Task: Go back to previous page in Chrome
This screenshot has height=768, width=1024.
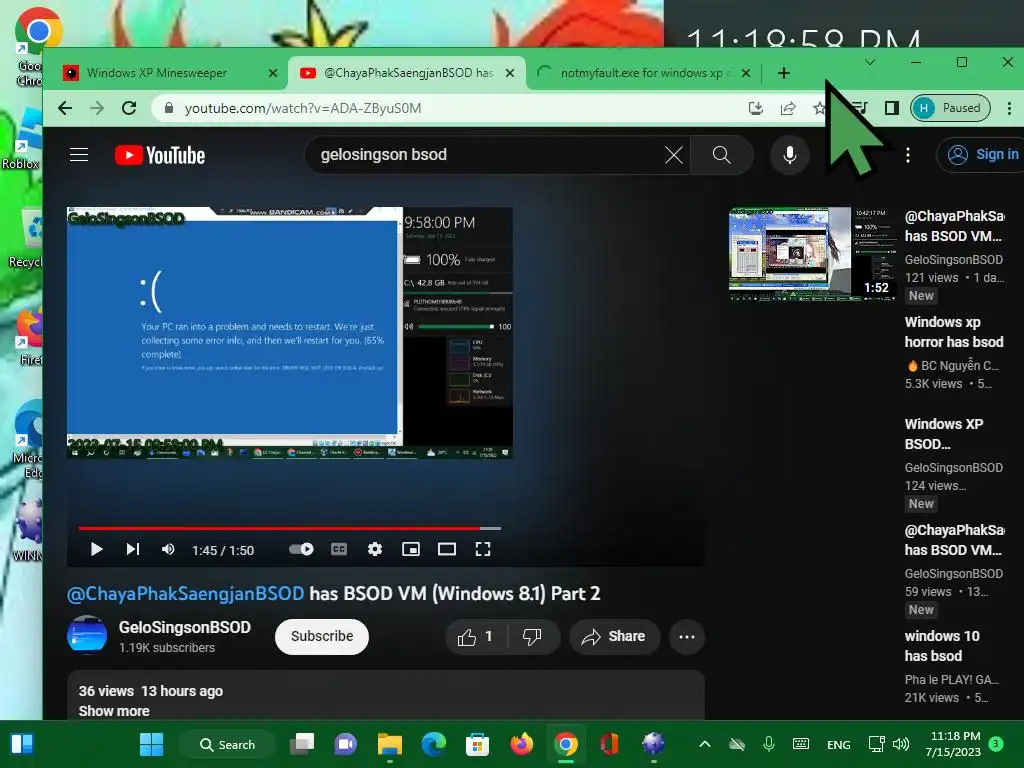Action: pyautogui.click(x=65, y=108)
